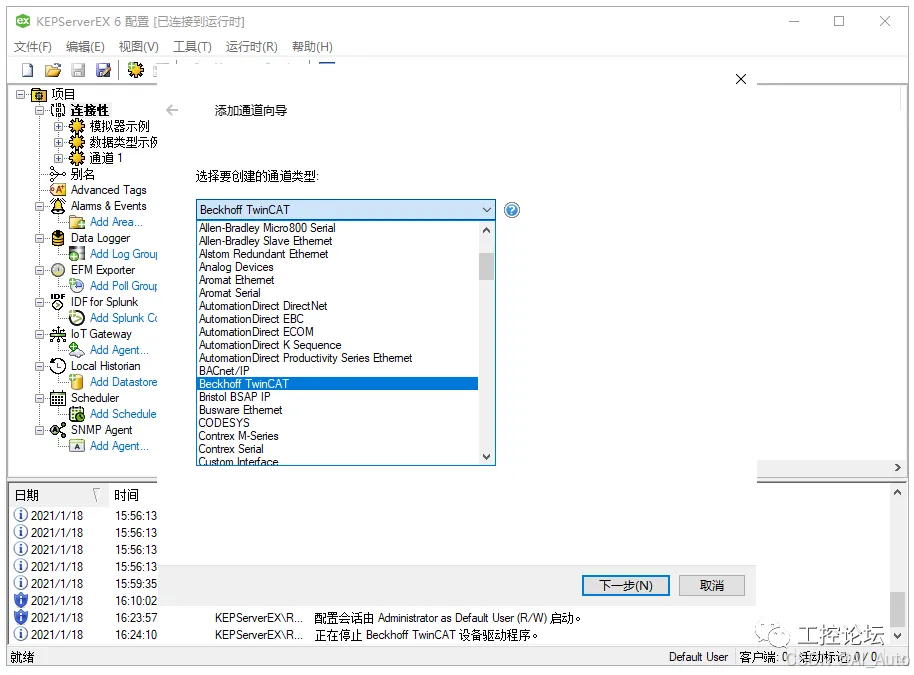The image size is (914, 675).
Task: Open the Advanced Tags node
Action: coord(108,190)
